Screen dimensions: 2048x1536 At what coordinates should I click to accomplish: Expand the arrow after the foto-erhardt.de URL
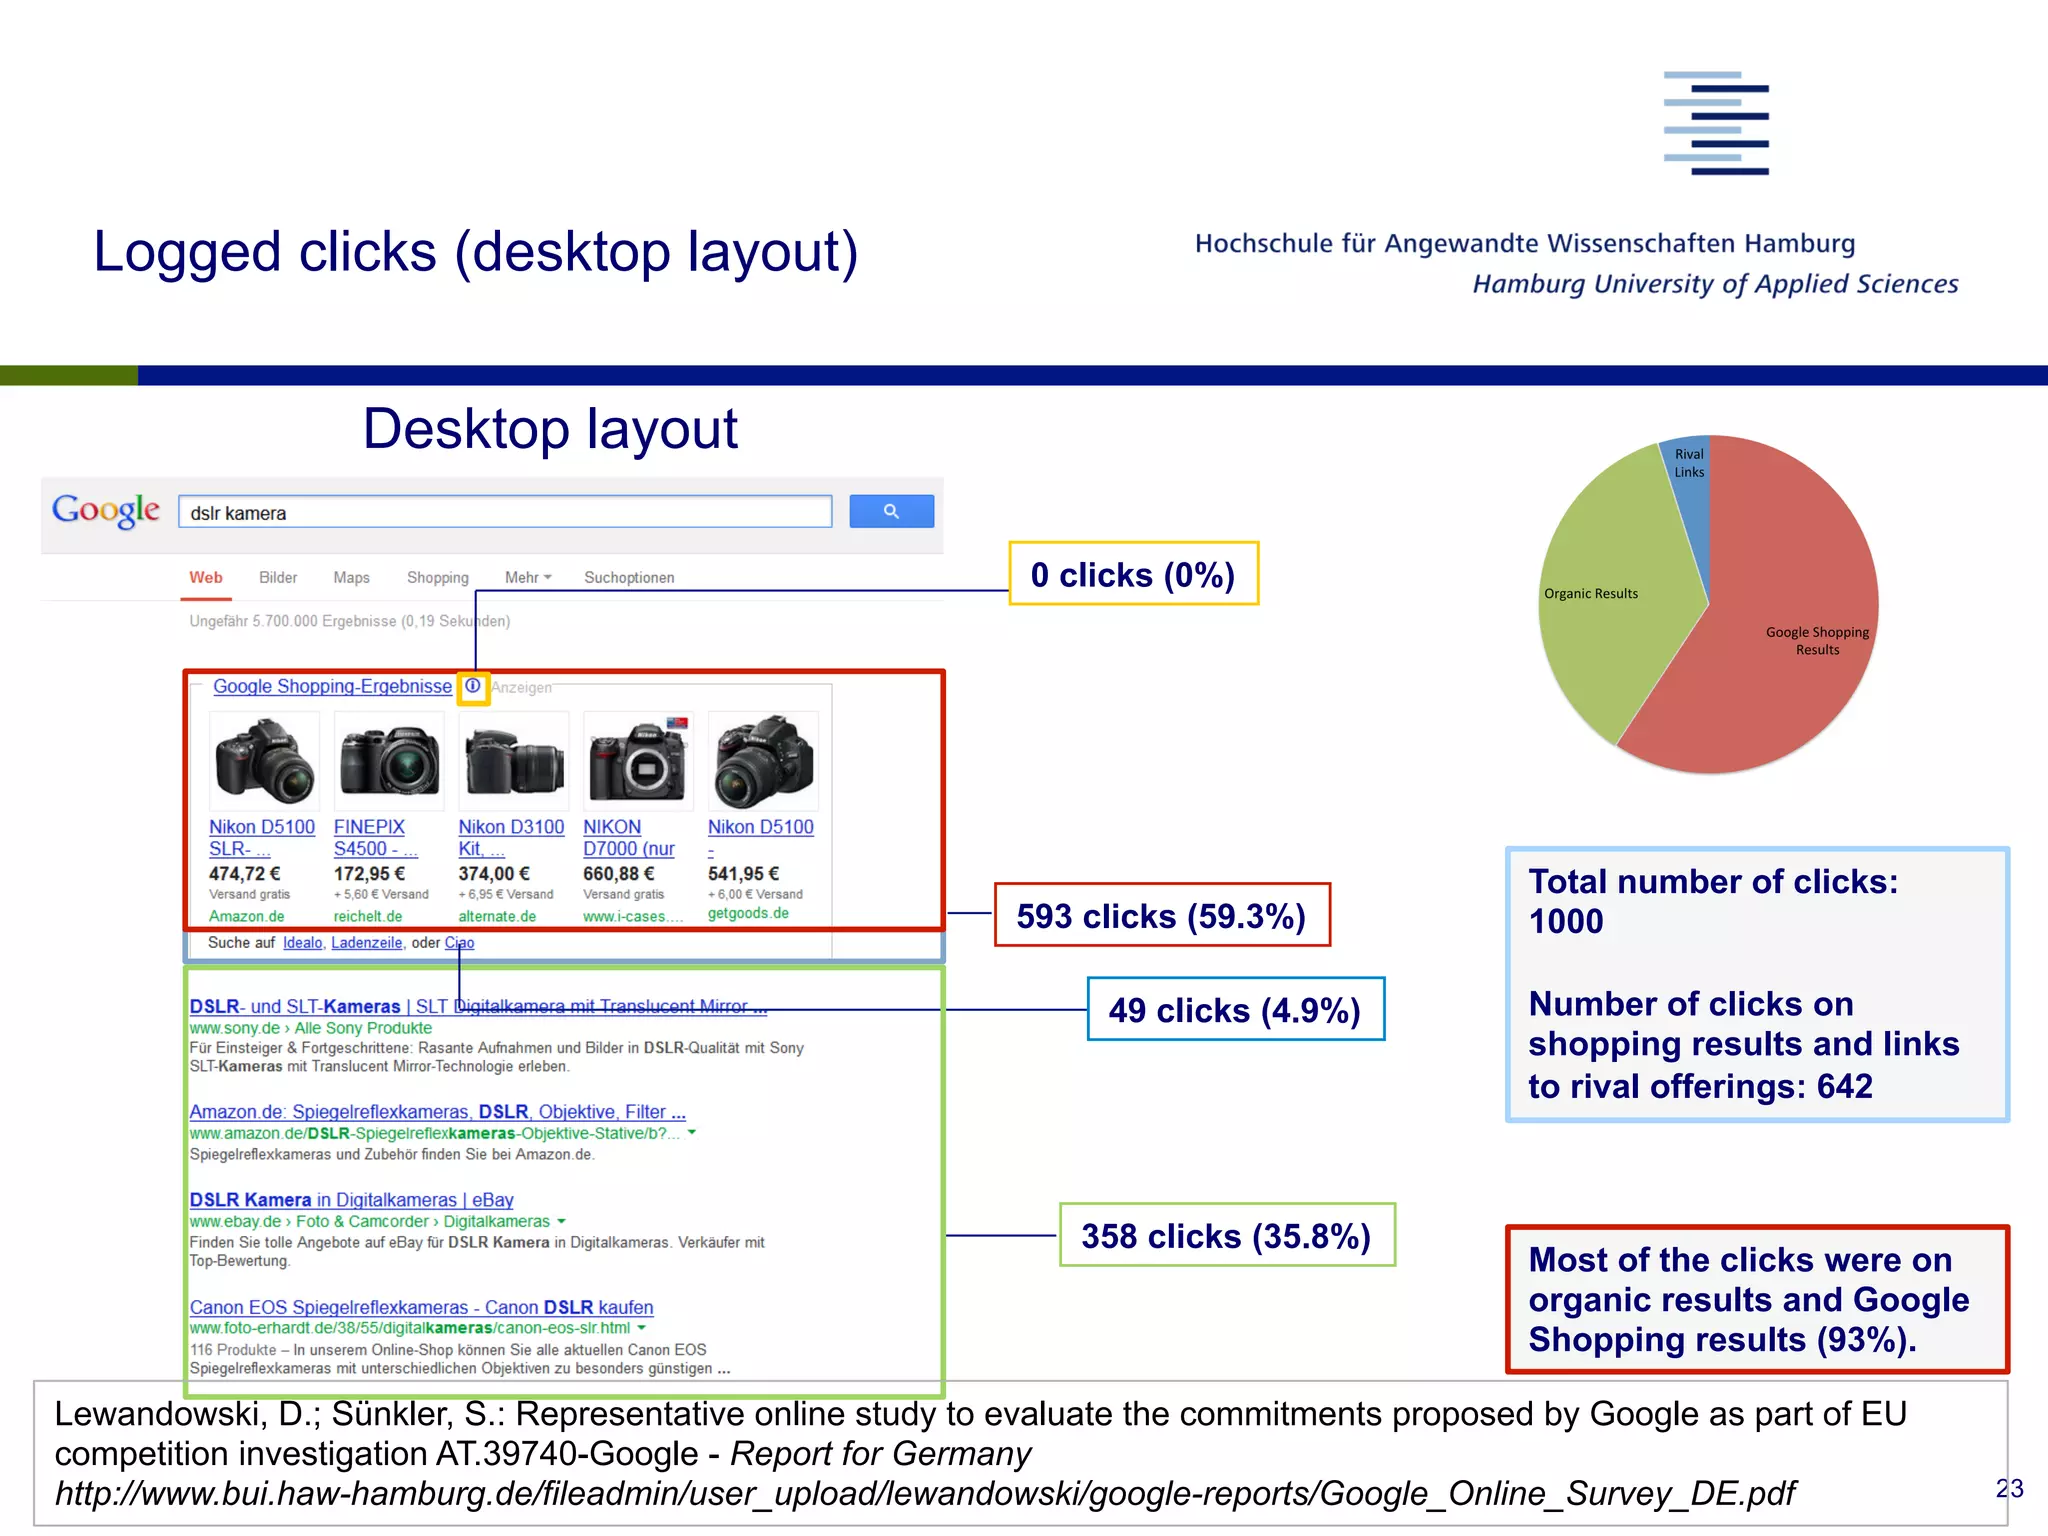pos(641,1328)
